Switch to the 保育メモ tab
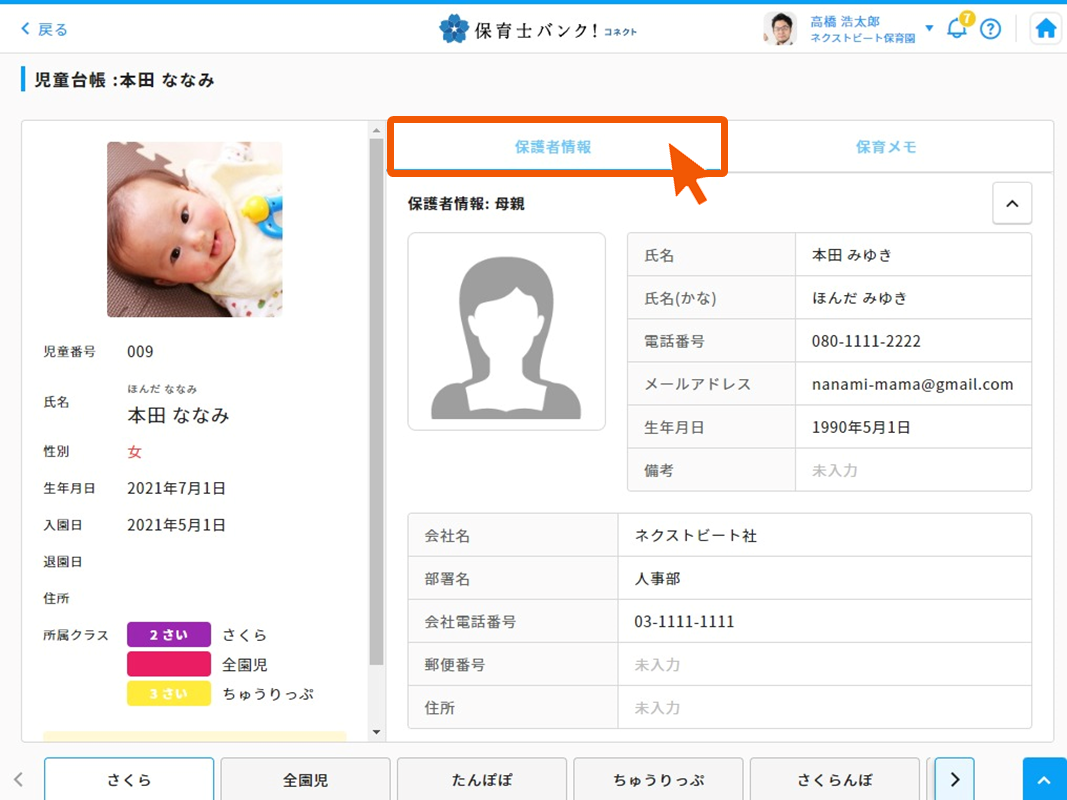 coord(886,147)
